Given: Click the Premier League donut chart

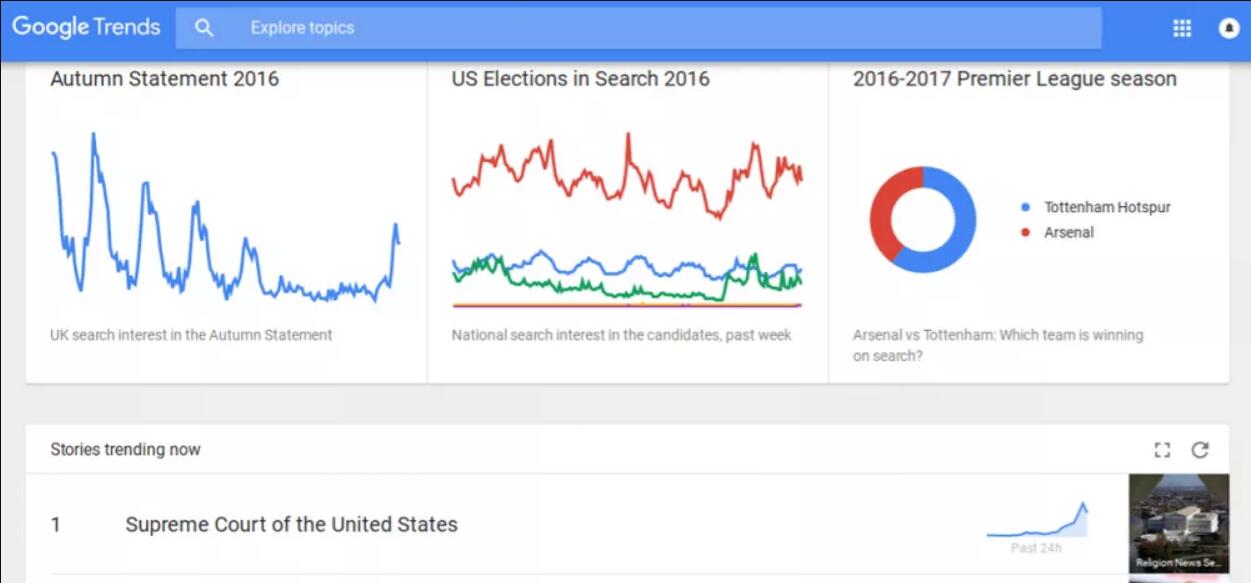Looking at the screenshot, I should (x=922, y=220).
